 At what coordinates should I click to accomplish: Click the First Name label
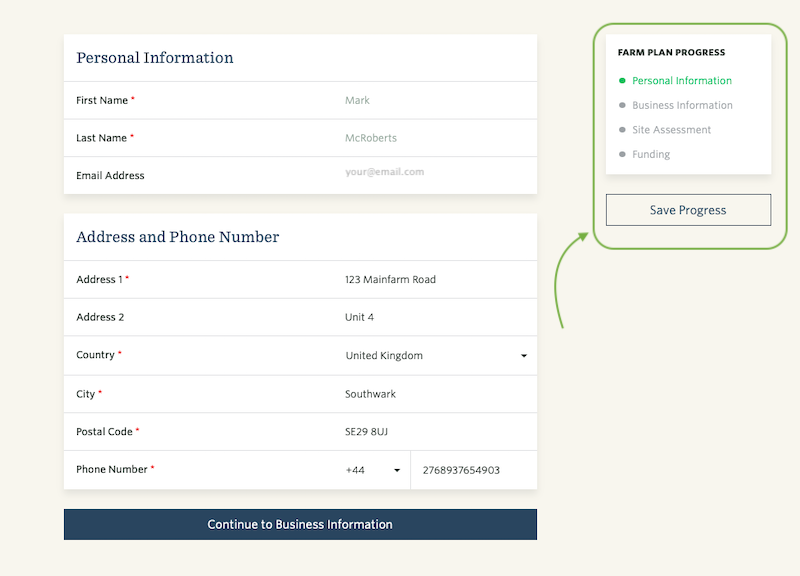(102, 101)
